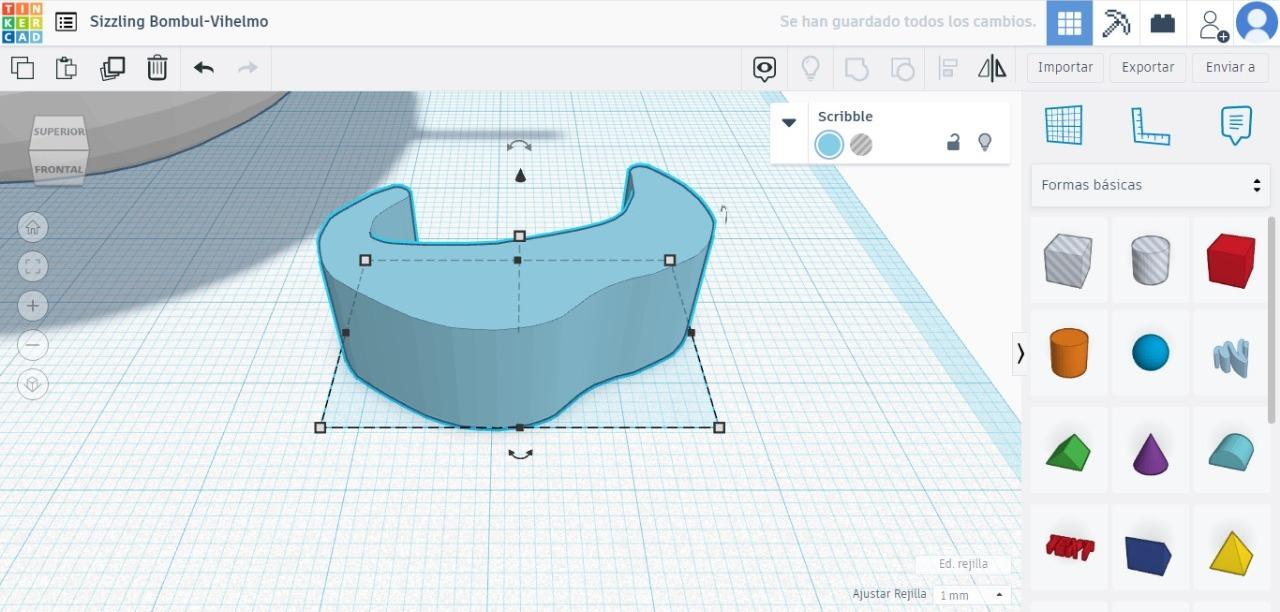This screenshot has height=612, width=1280.
Task: Choose Solid blue color swatch
Action: pos(829,145)
